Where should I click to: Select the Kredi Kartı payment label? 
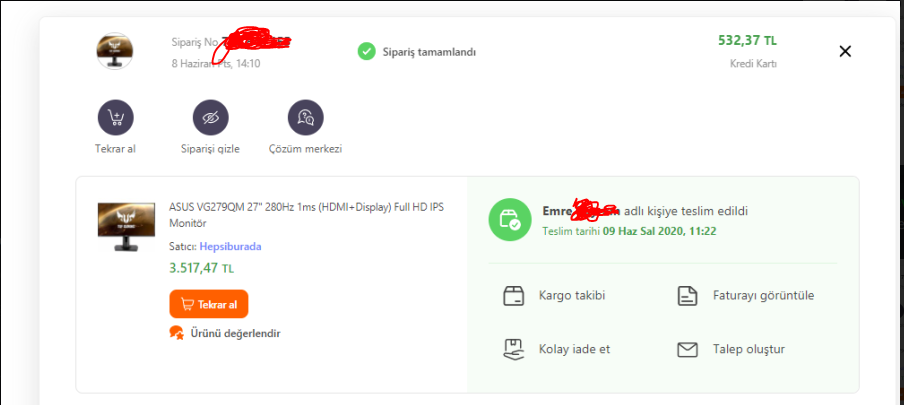tap(753, 63)
